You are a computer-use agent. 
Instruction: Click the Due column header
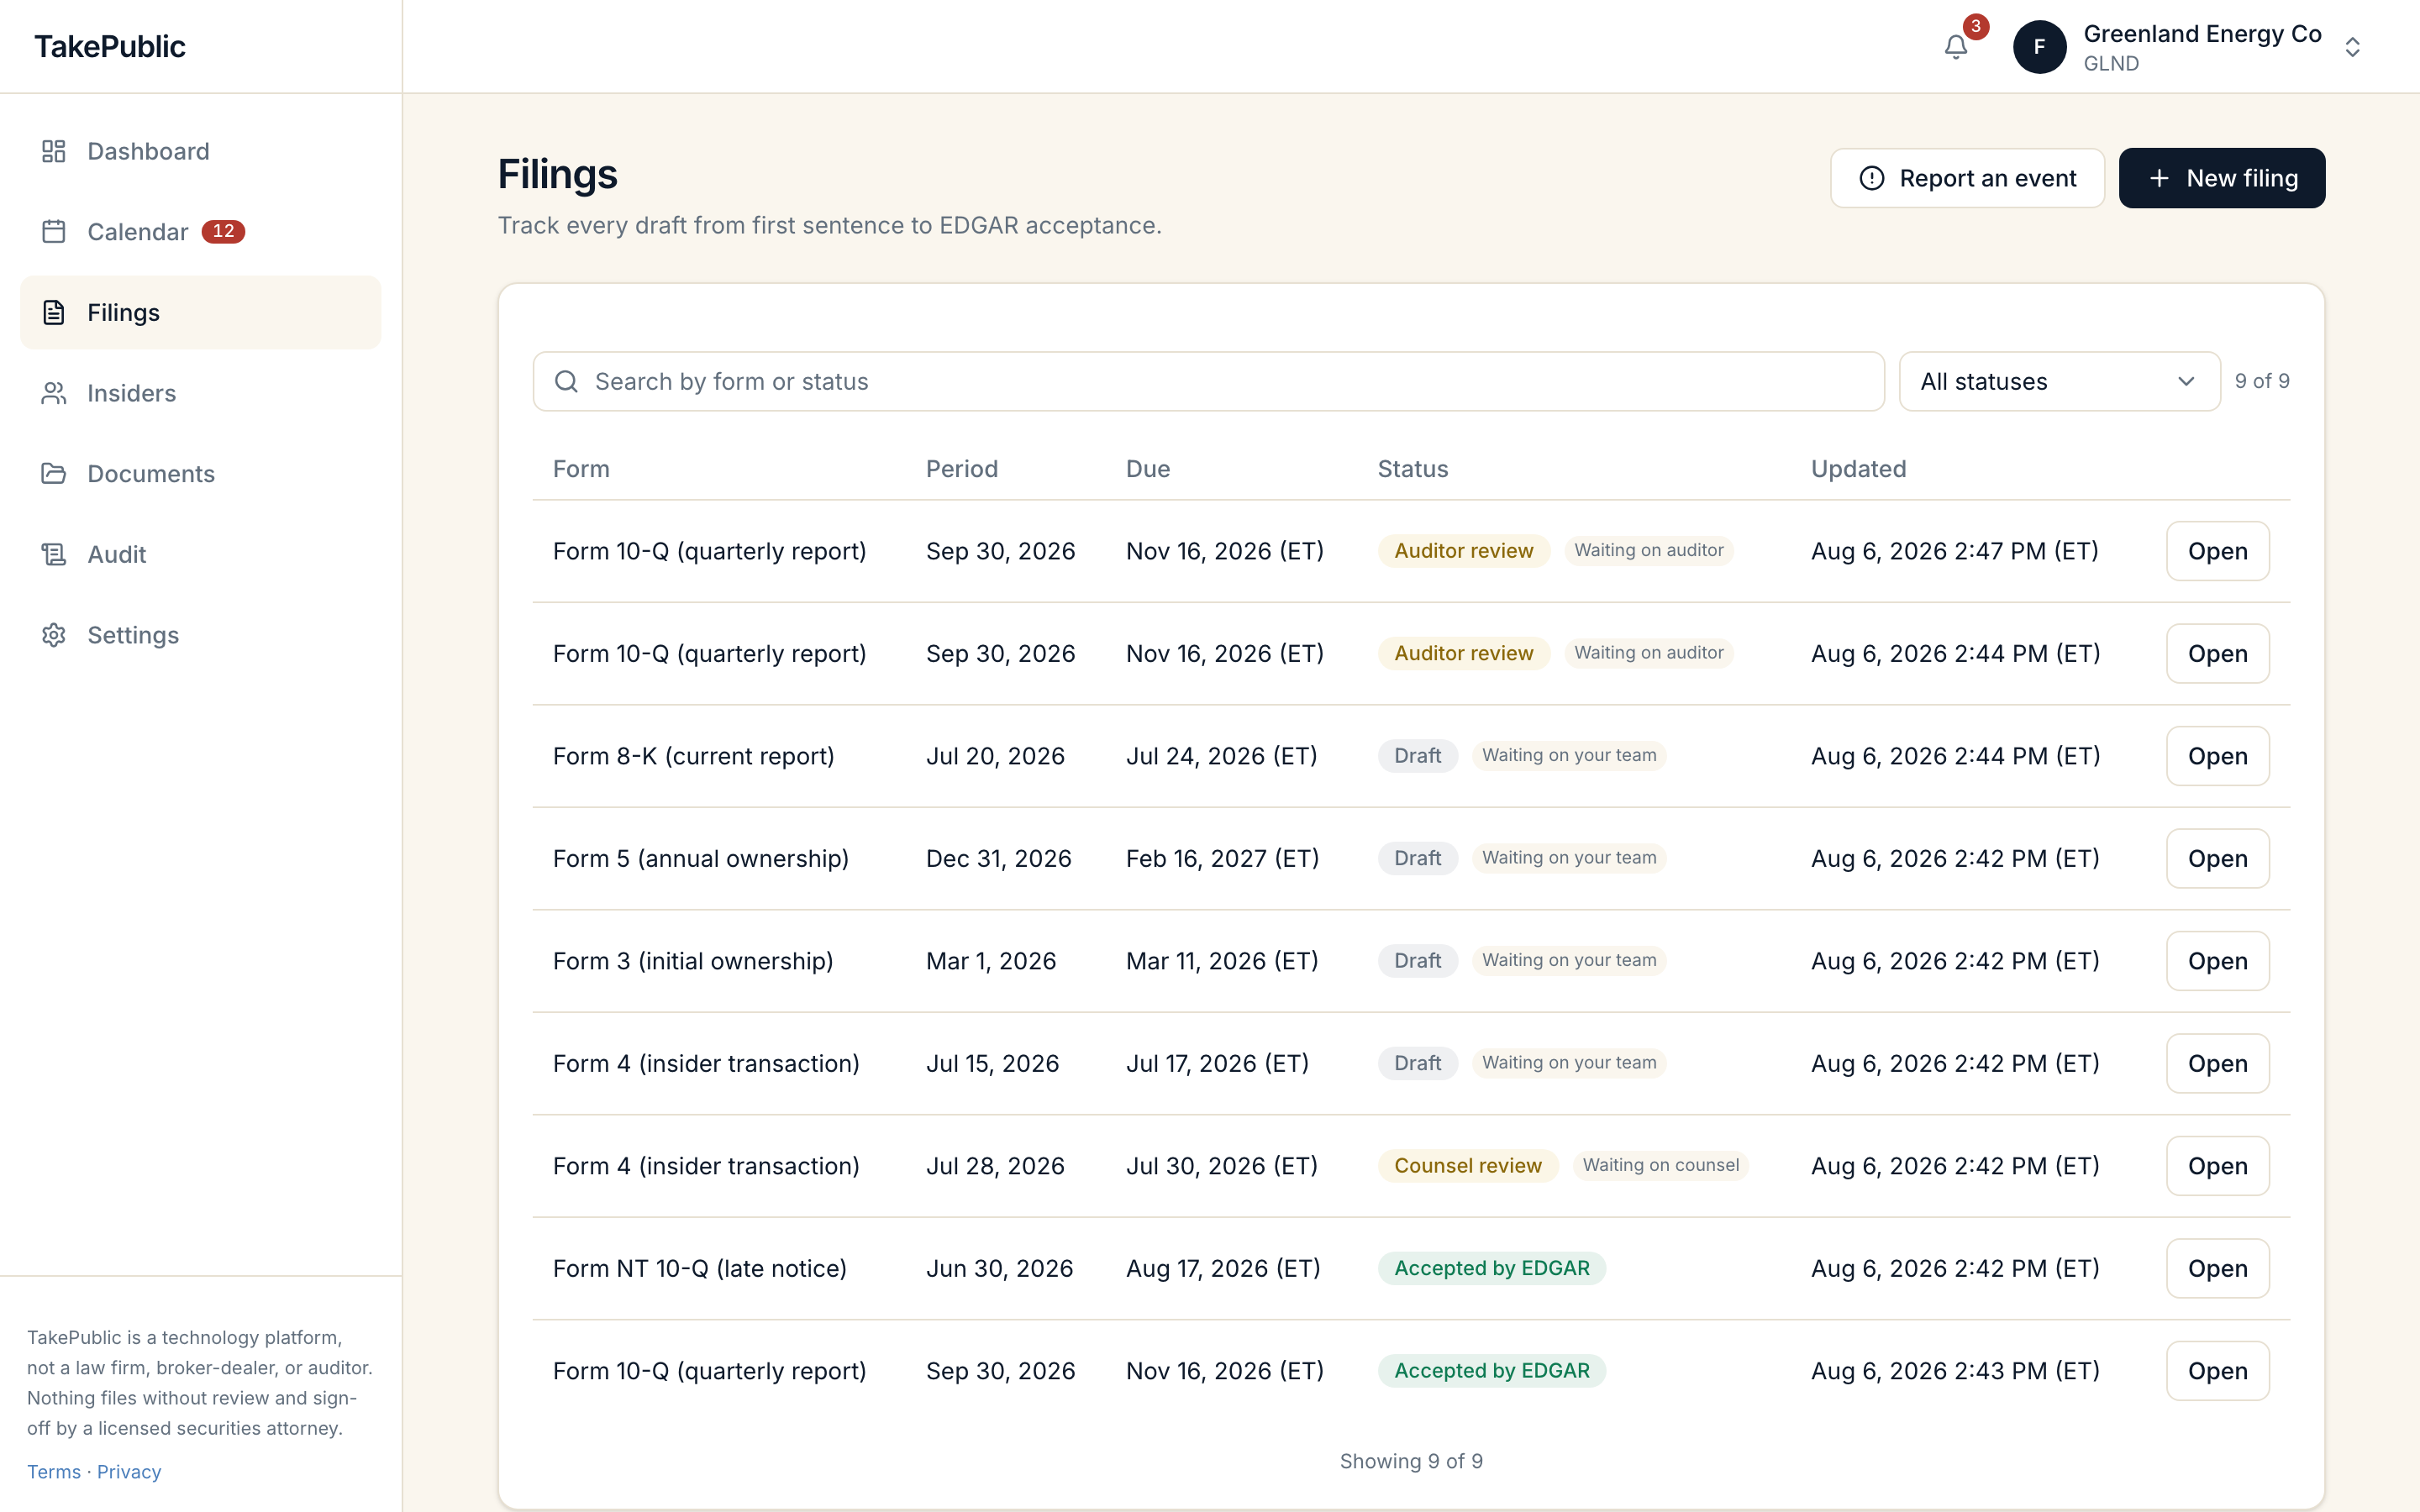[1147, 469]
